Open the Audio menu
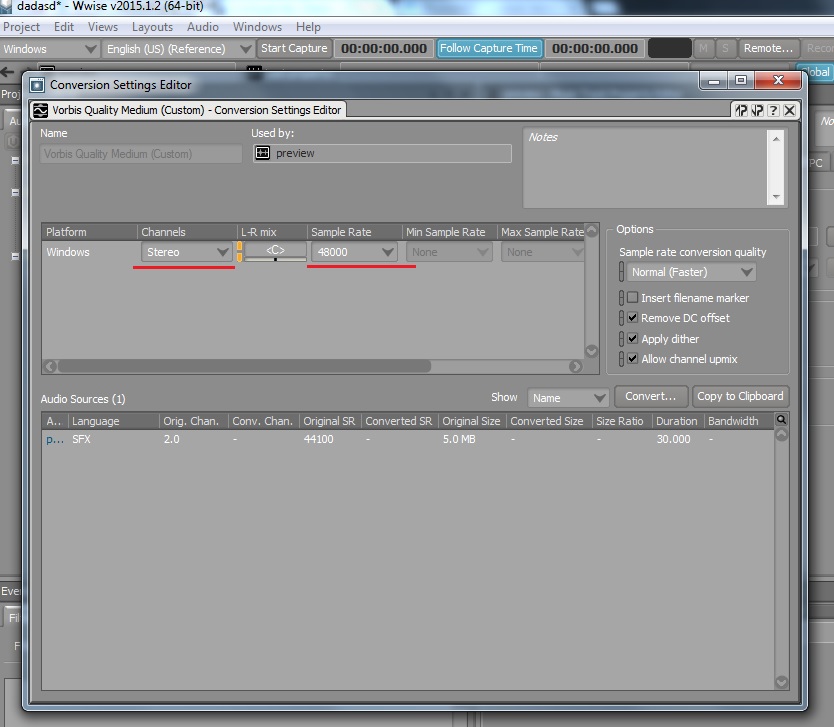The image size is (834, 727). (203, 27)
